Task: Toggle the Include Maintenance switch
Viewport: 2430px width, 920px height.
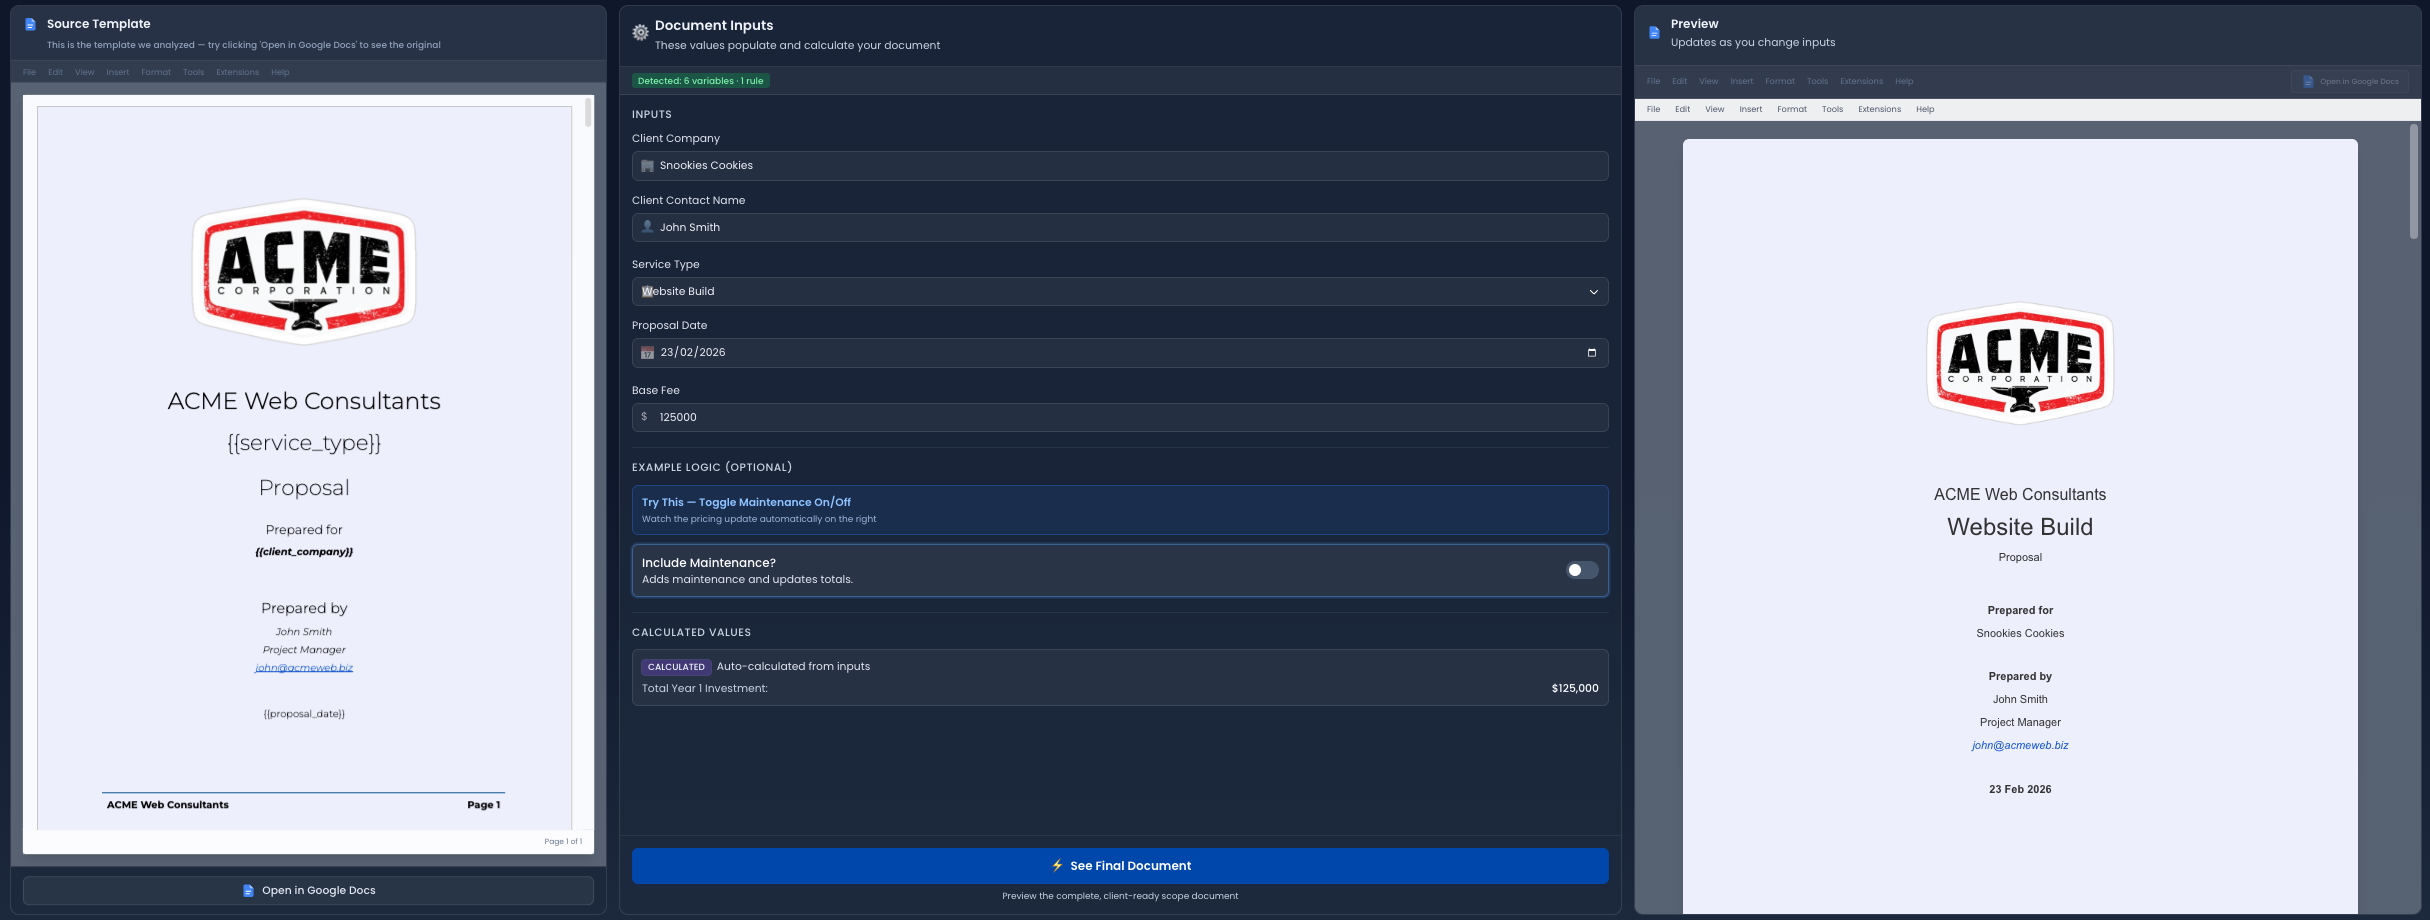Action: tap(1582, 570)
